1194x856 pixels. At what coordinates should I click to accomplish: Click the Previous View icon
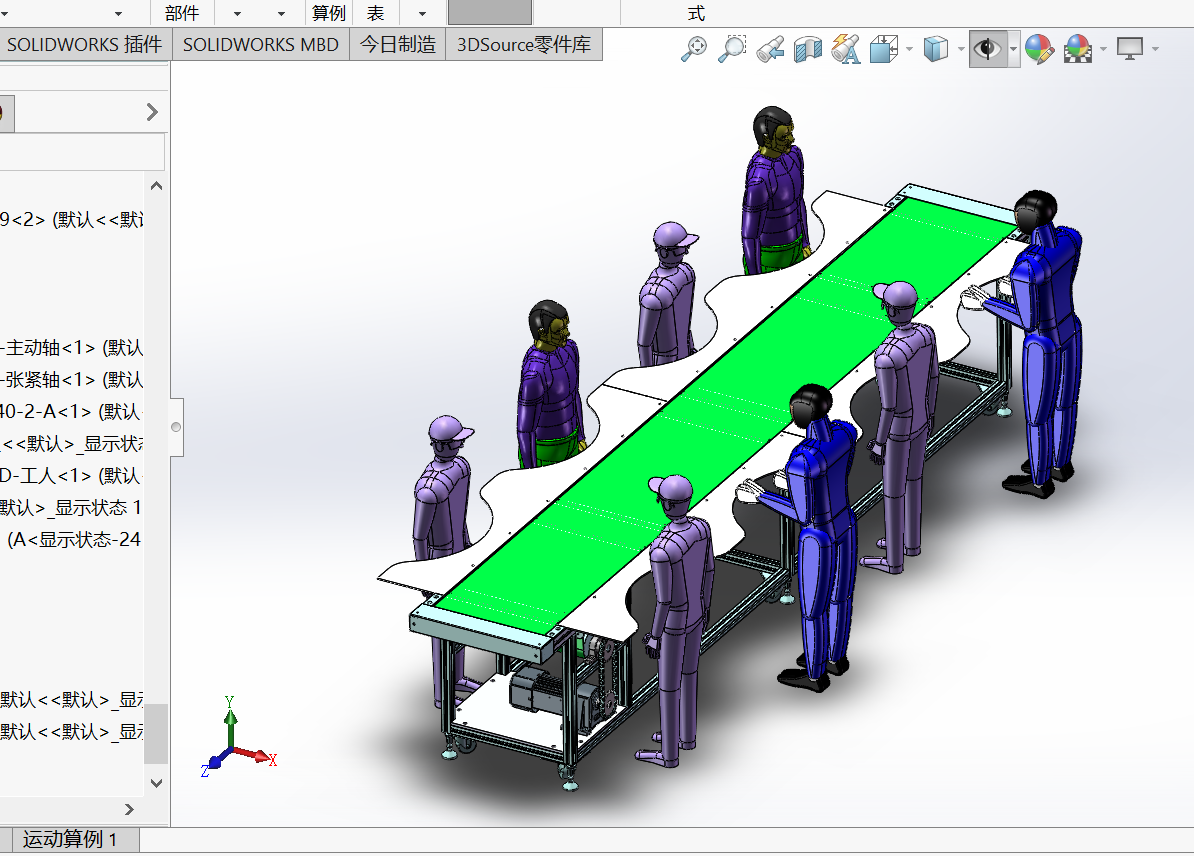pyautogui.click(x=771, y=49)
